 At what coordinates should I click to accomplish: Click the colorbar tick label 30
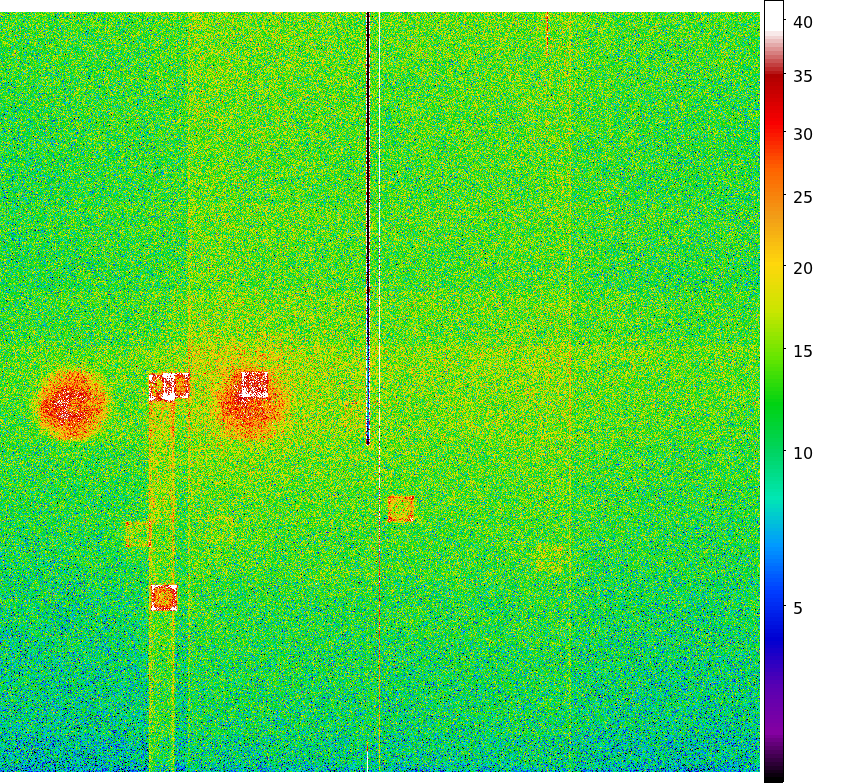pos(803,135)
